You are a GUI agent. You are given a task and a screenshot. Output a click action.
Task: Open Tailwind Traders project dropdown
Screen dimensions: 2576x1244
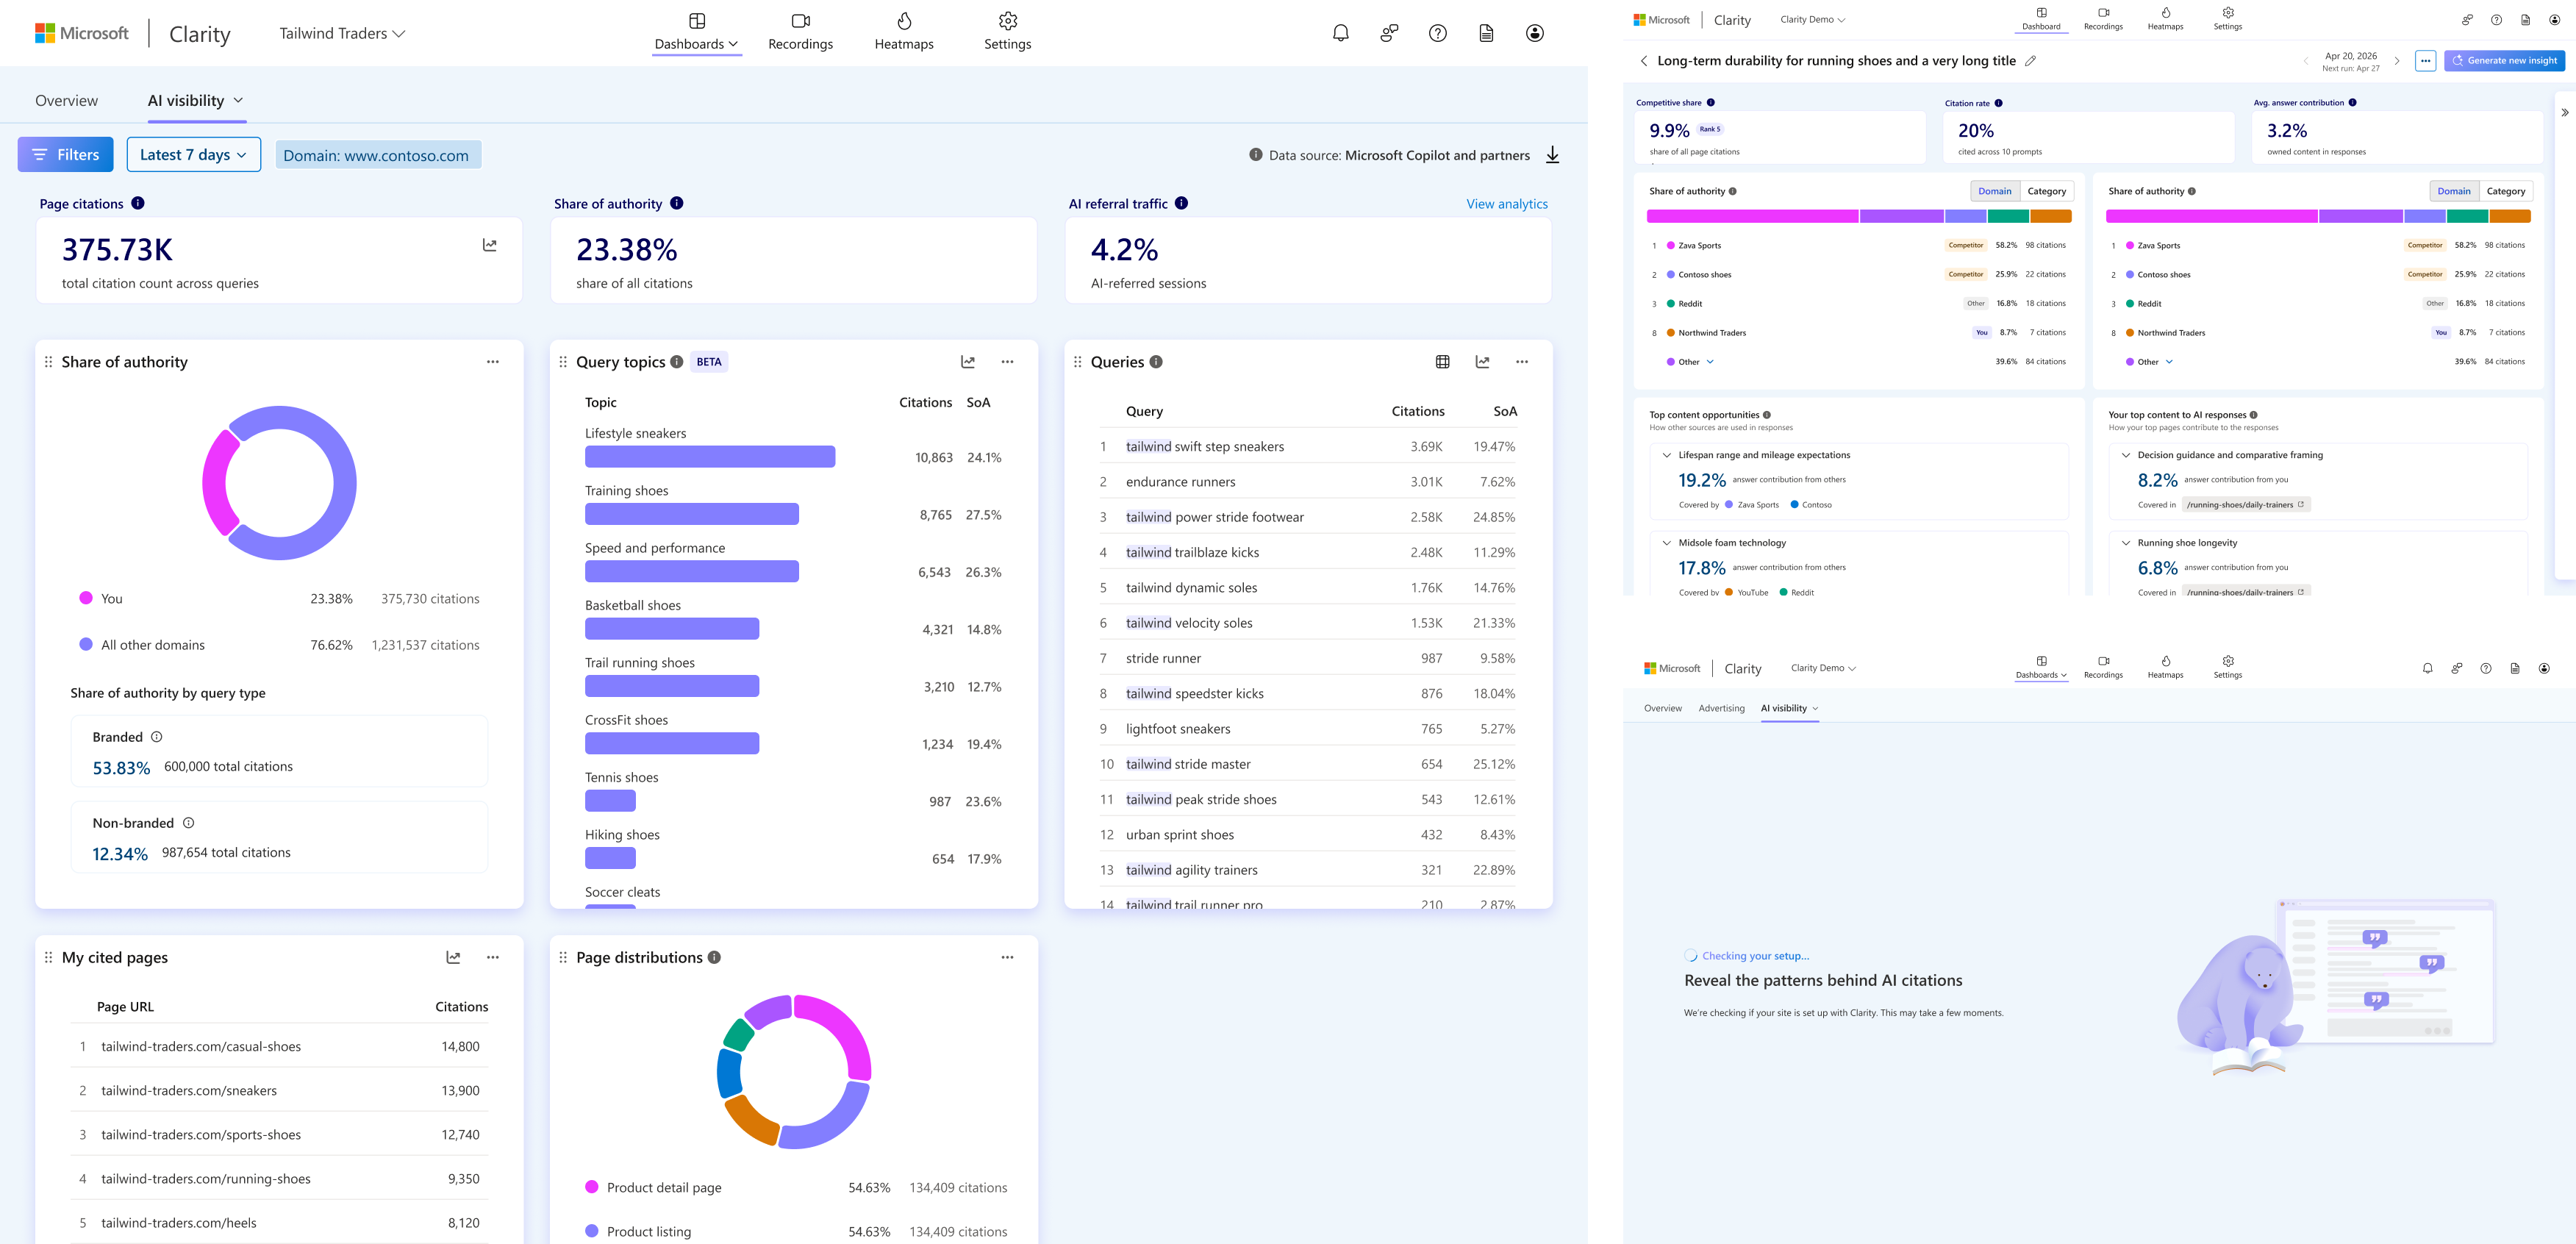342,33
